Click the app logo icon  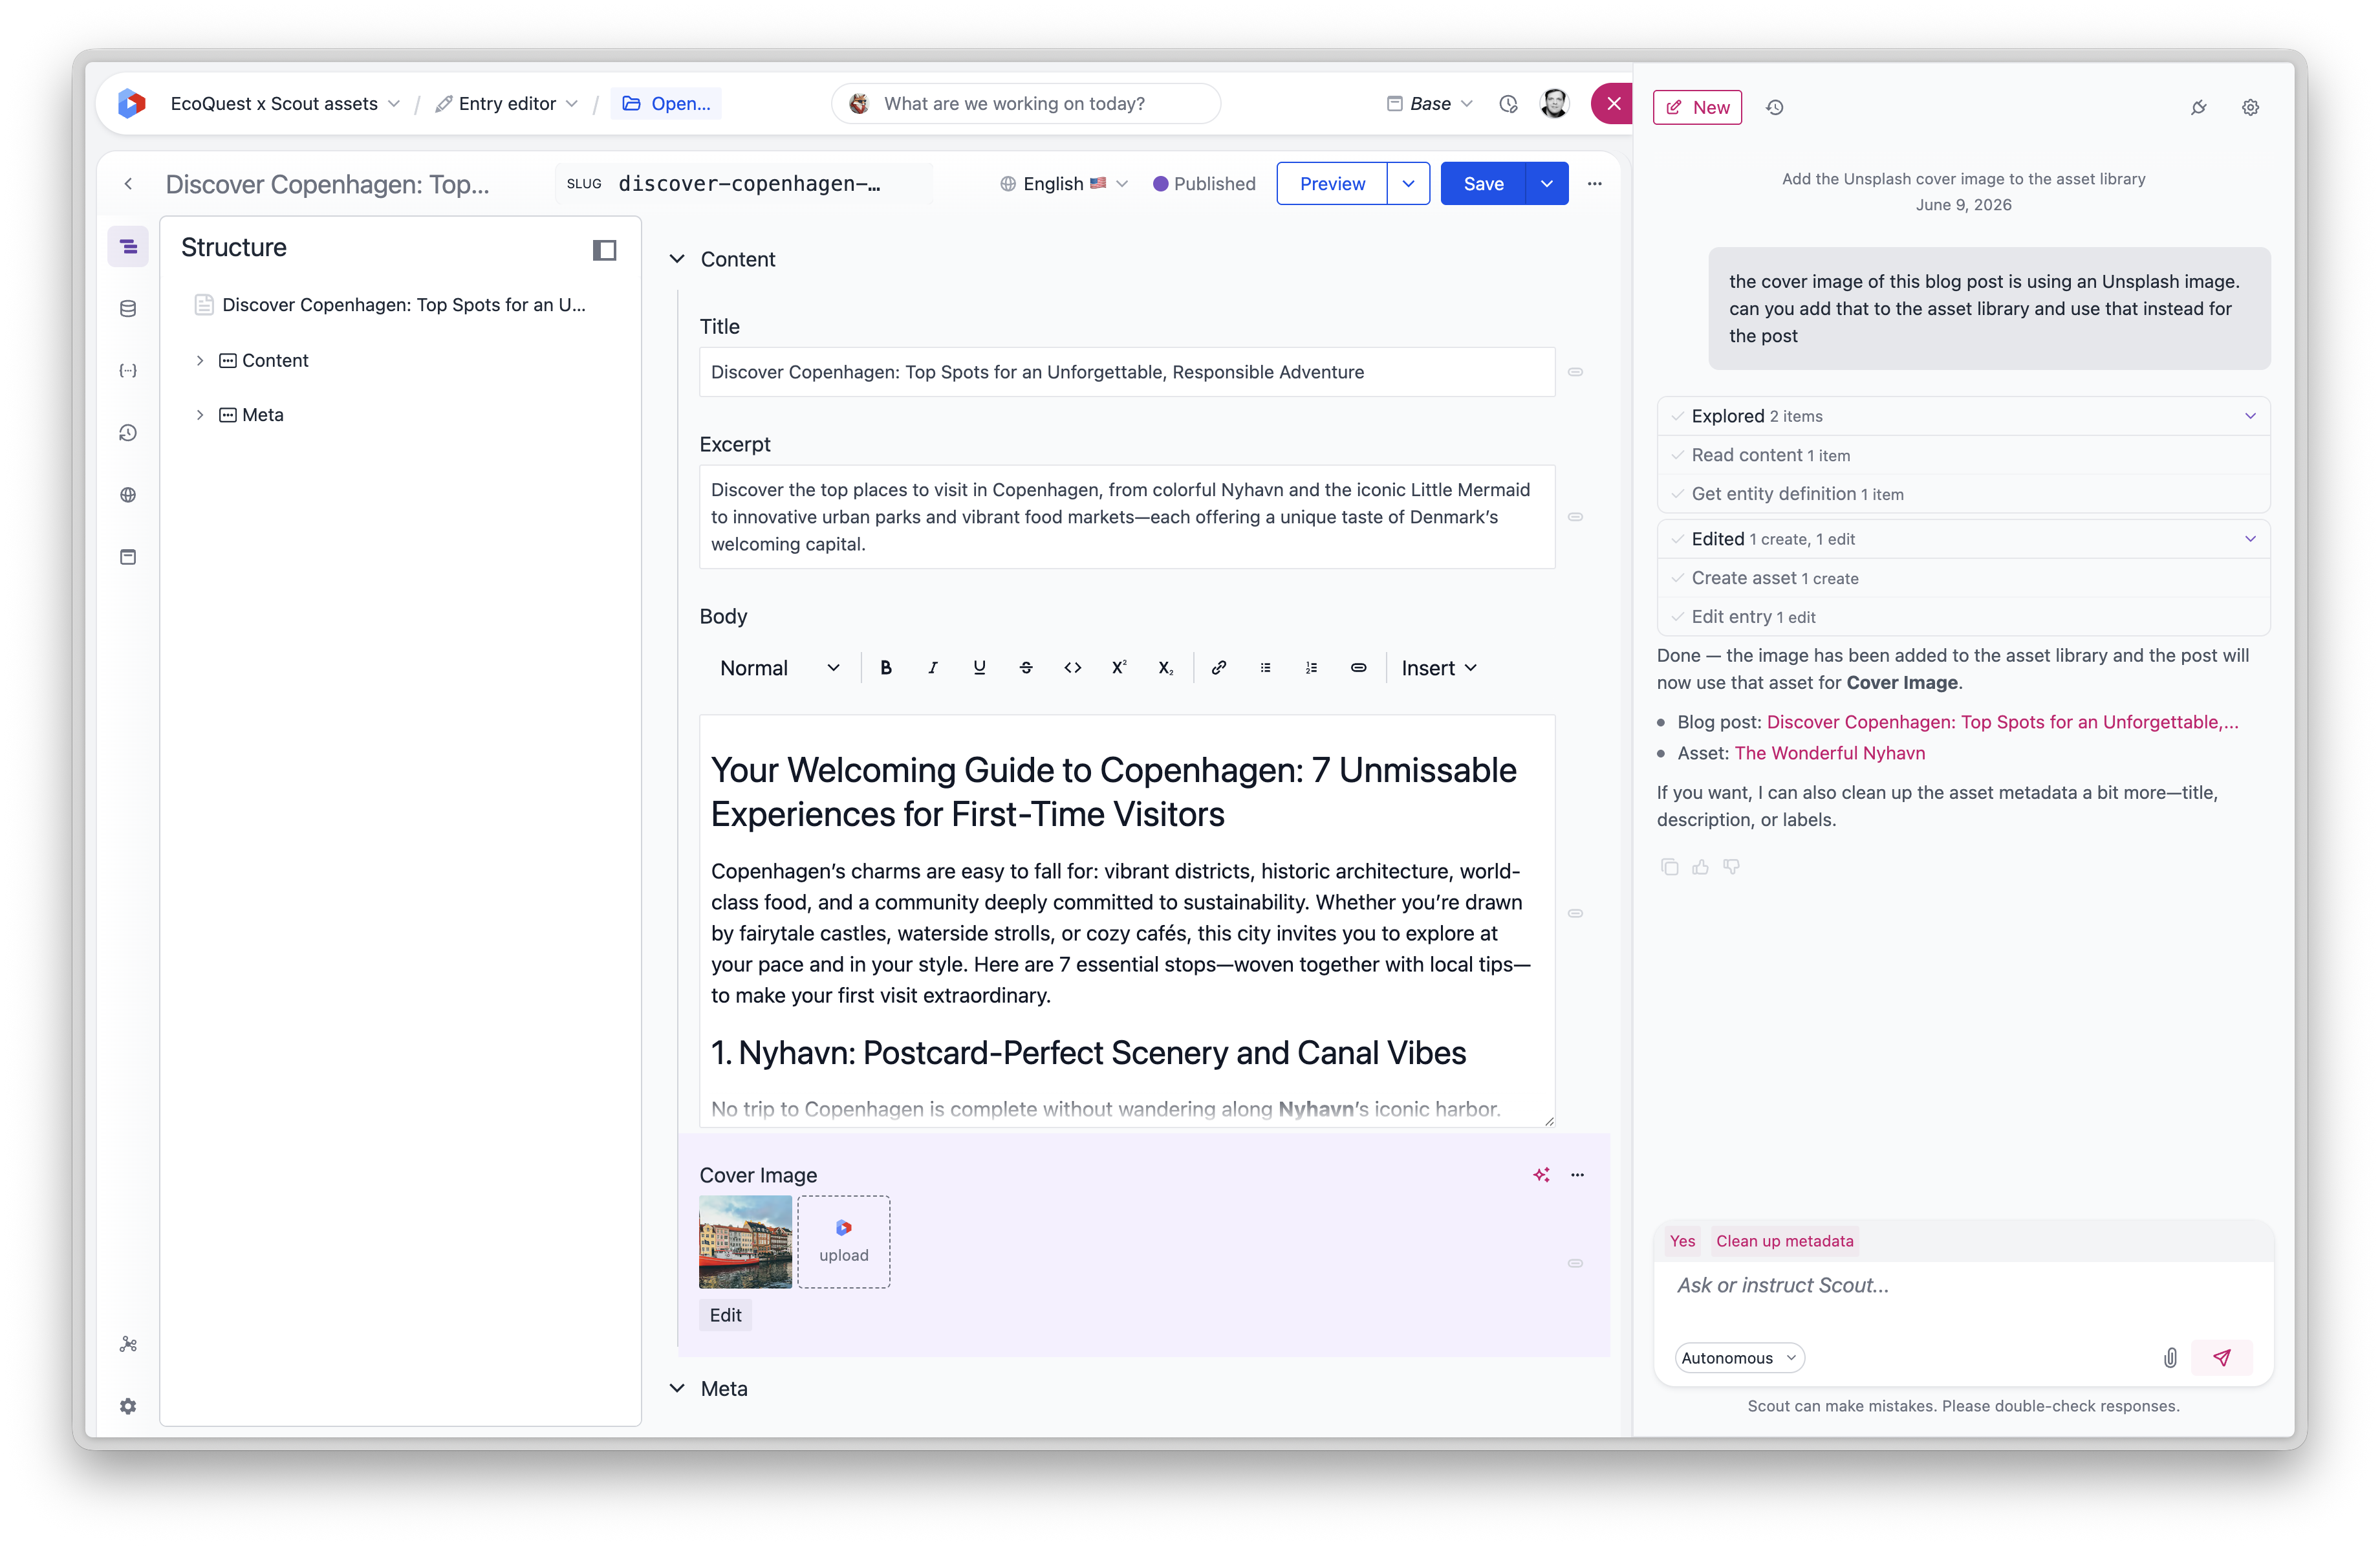point(132,103)
